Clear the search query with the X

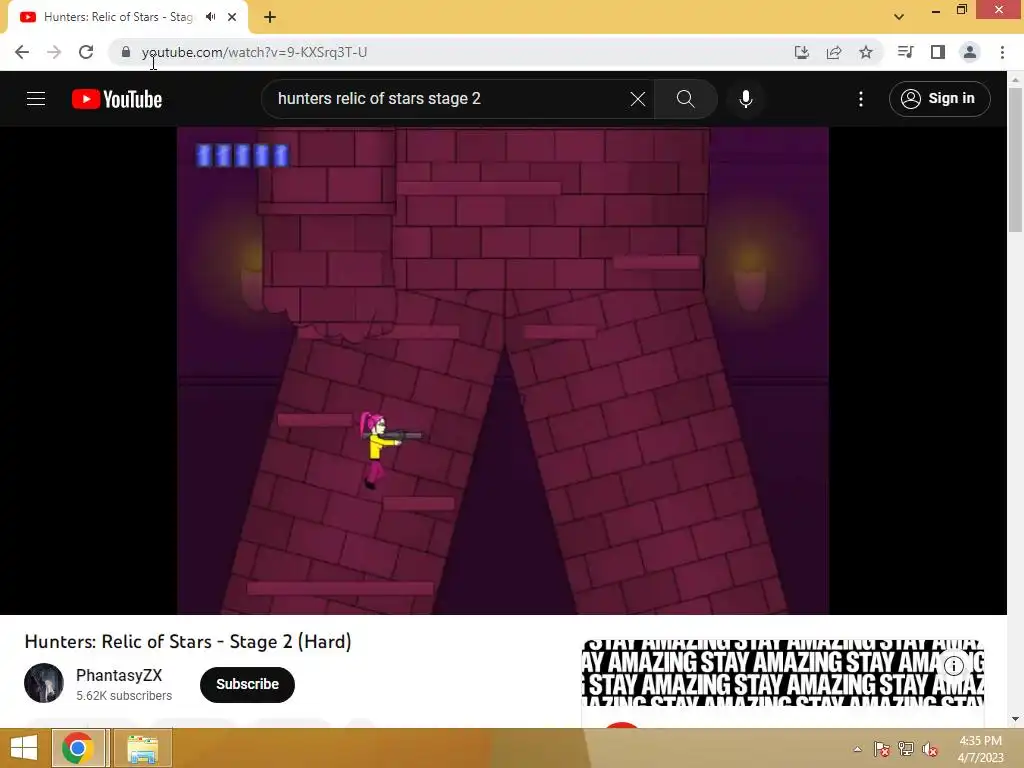[x=637, y=99]
